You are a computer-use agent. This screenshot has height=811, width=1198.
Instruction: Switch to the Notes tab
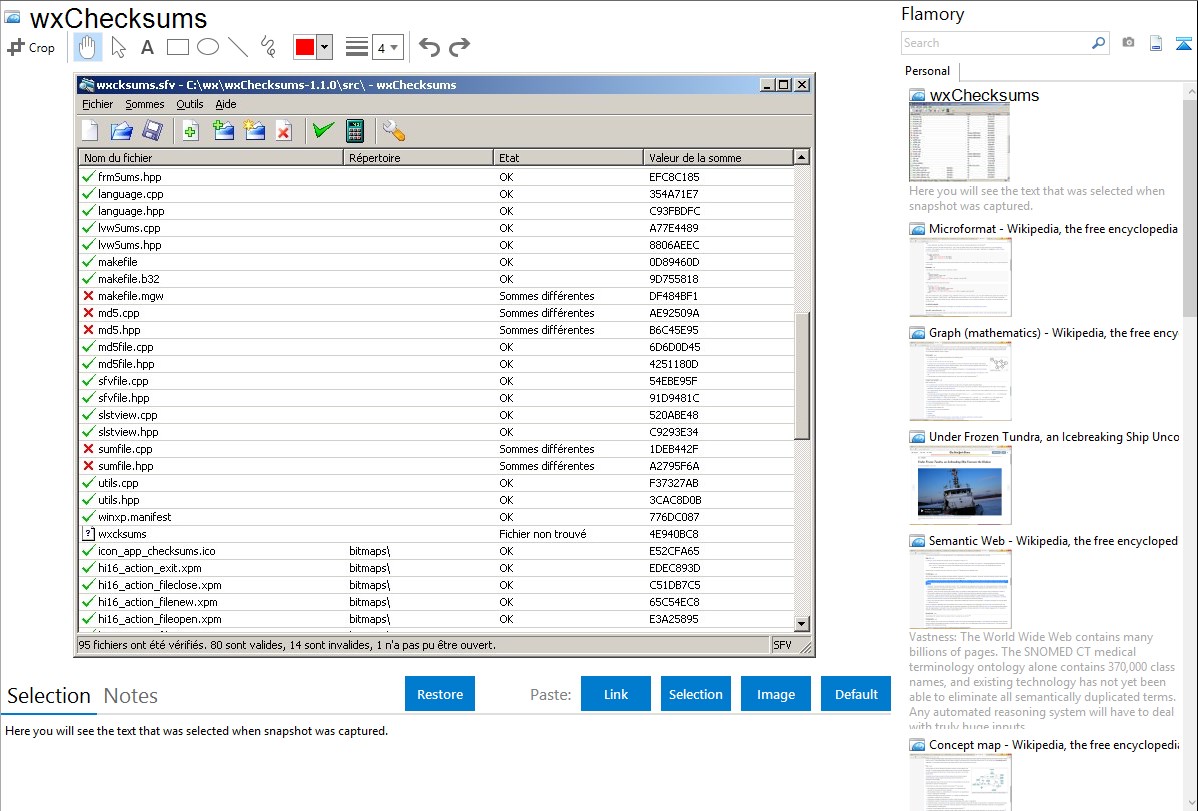[x=130, y=696]
